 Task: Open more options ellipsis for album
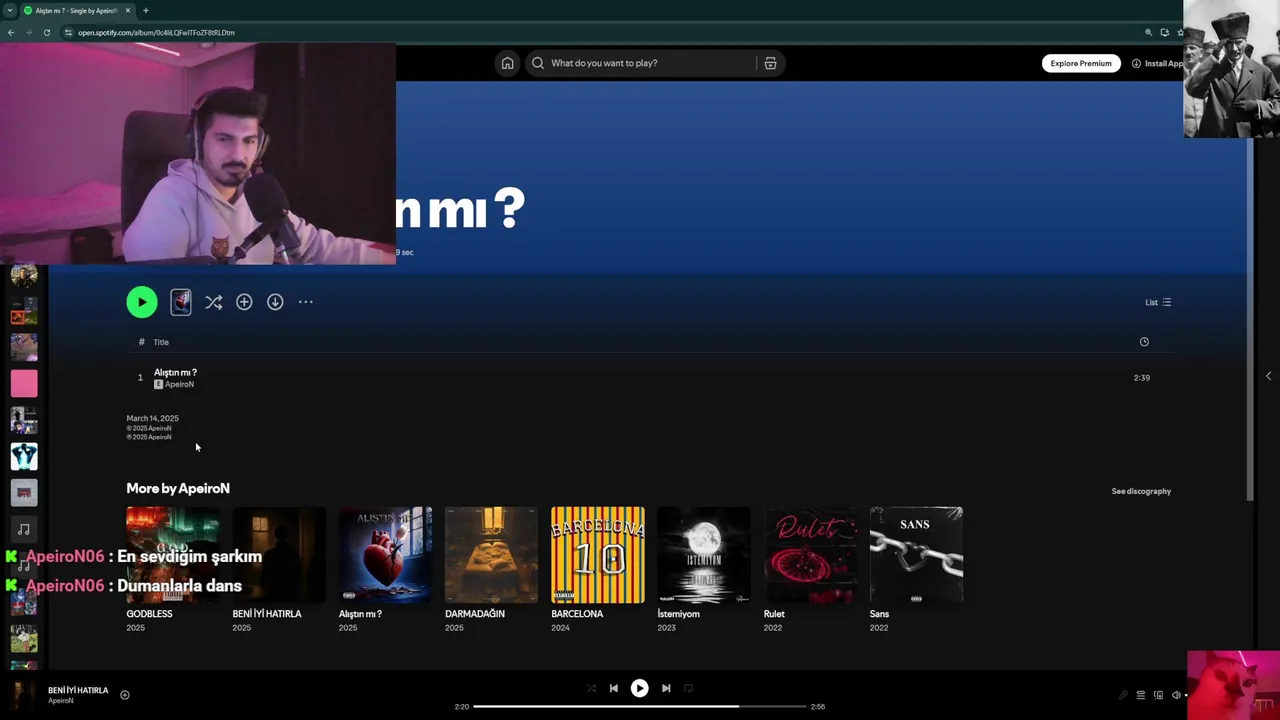pyautogui.click(x=306, y=302)
